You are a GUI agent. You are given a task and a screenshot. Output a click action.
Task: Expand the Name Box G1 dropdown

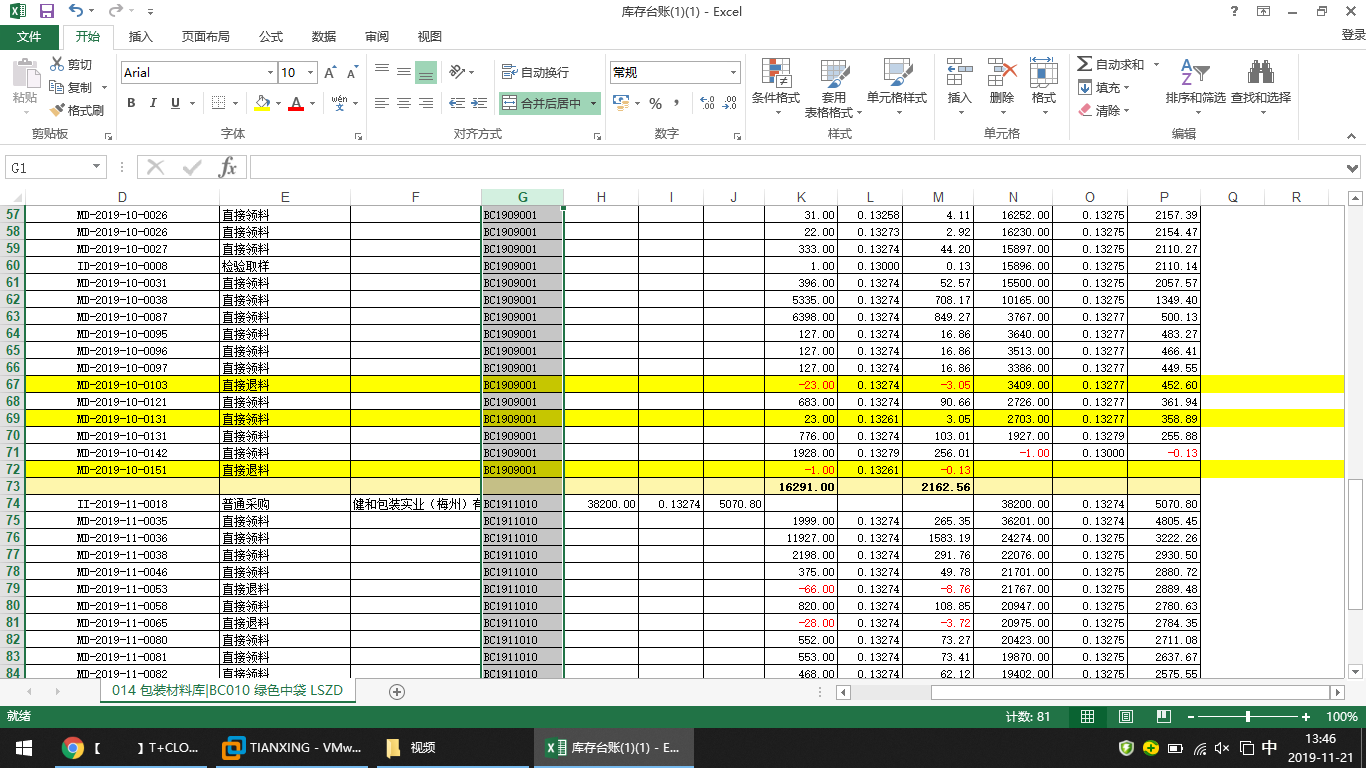[97, 168]
